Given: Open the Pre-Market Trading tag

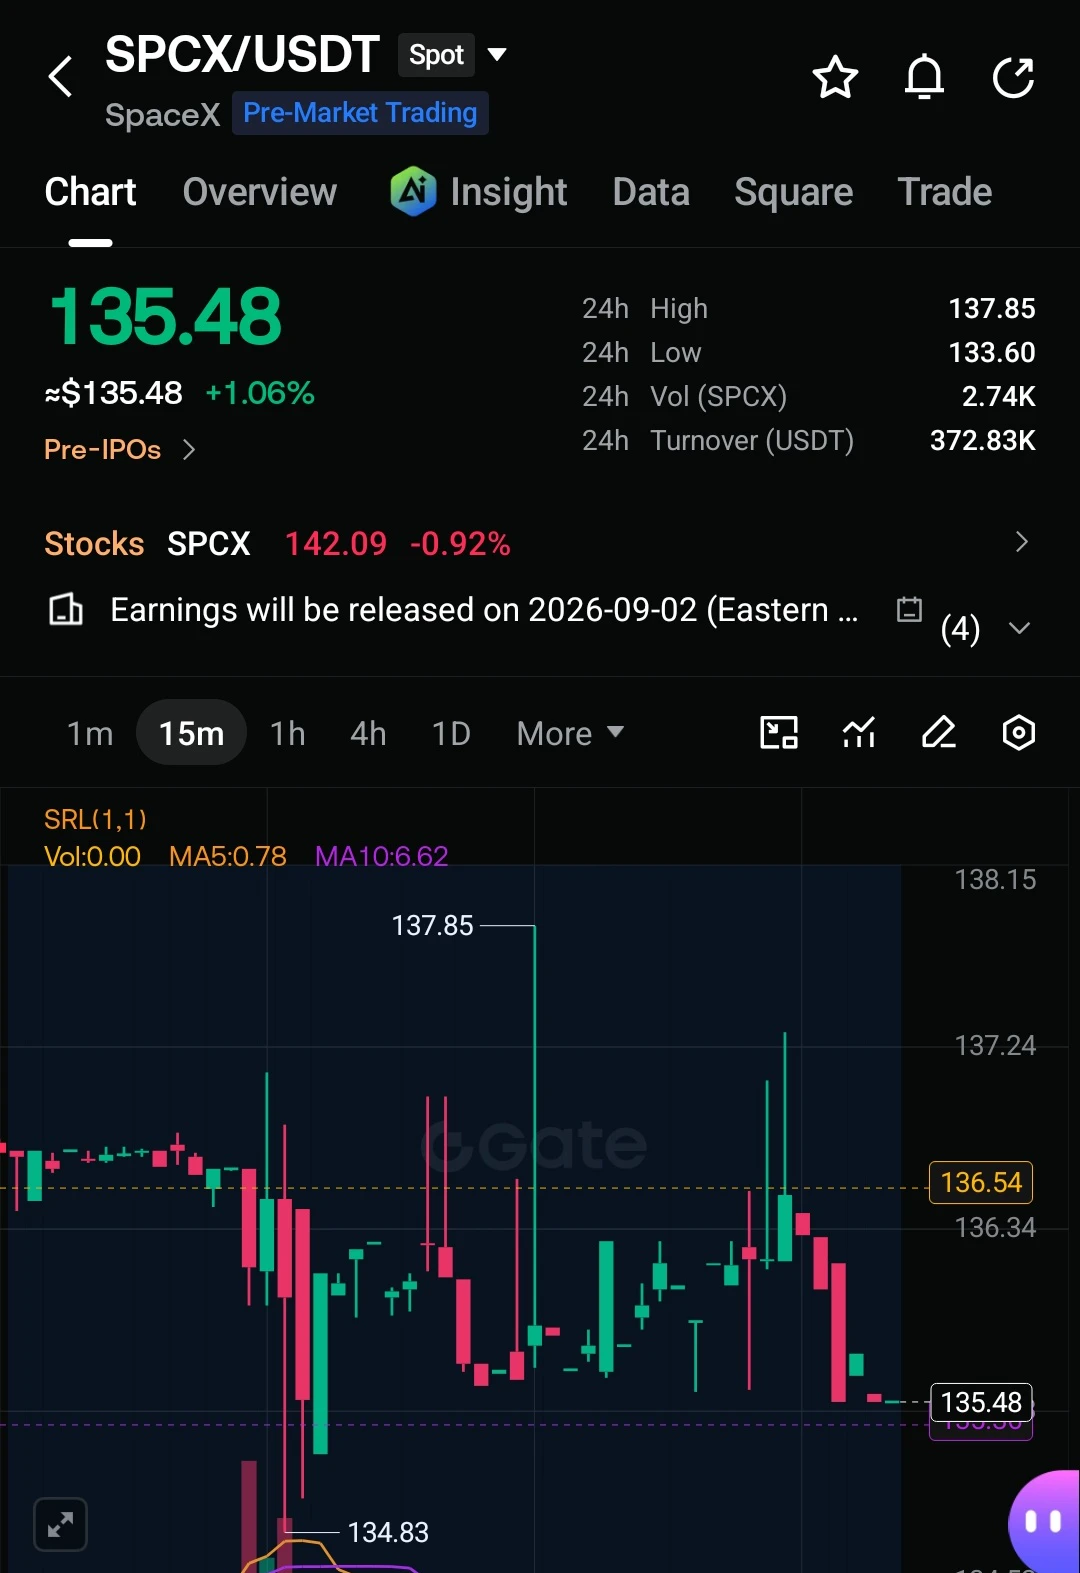Looking at the screenshot, I should click(360, 113).
